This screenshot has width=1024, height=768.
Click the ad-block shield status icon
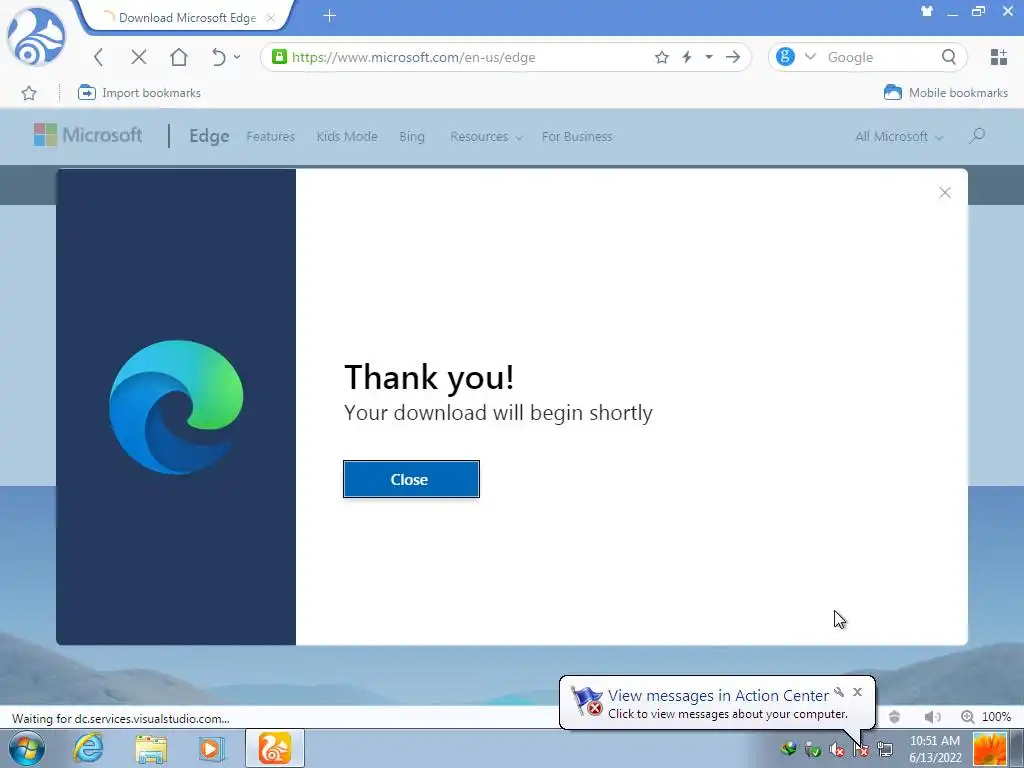[895, 716]
